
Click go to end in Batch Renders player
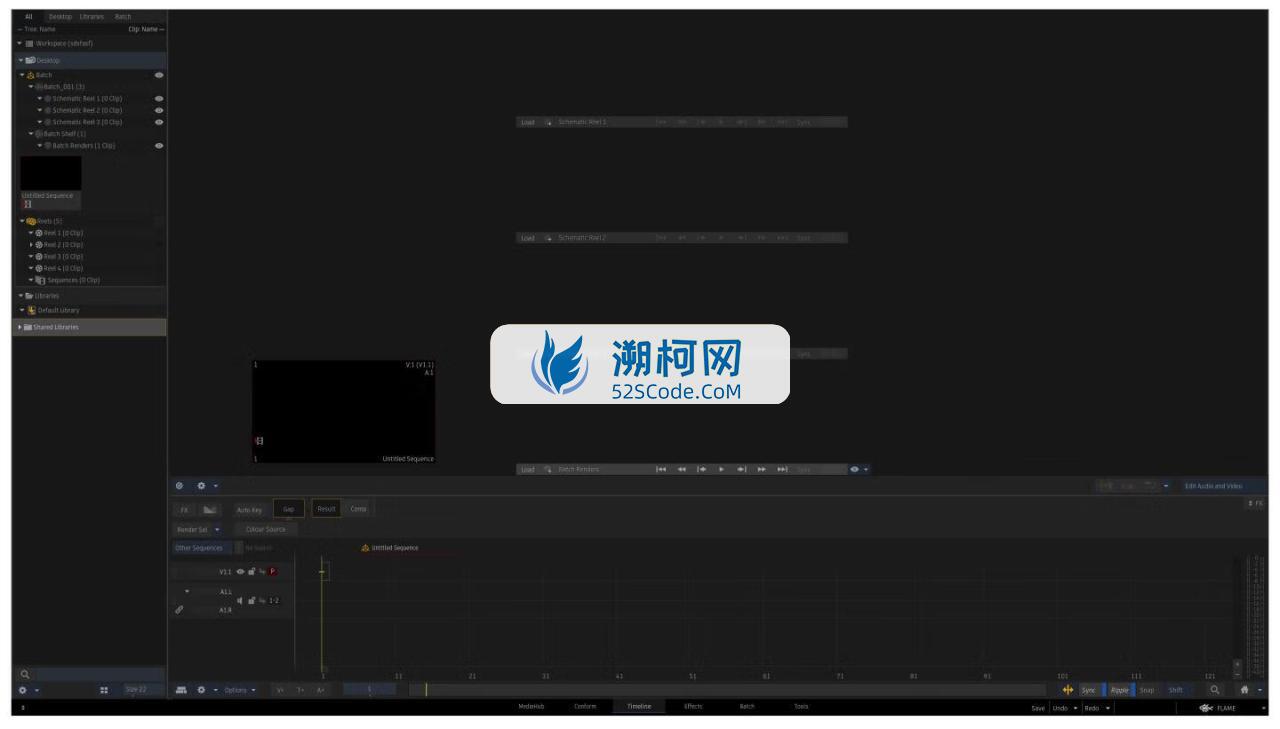[x=783, y=468]
